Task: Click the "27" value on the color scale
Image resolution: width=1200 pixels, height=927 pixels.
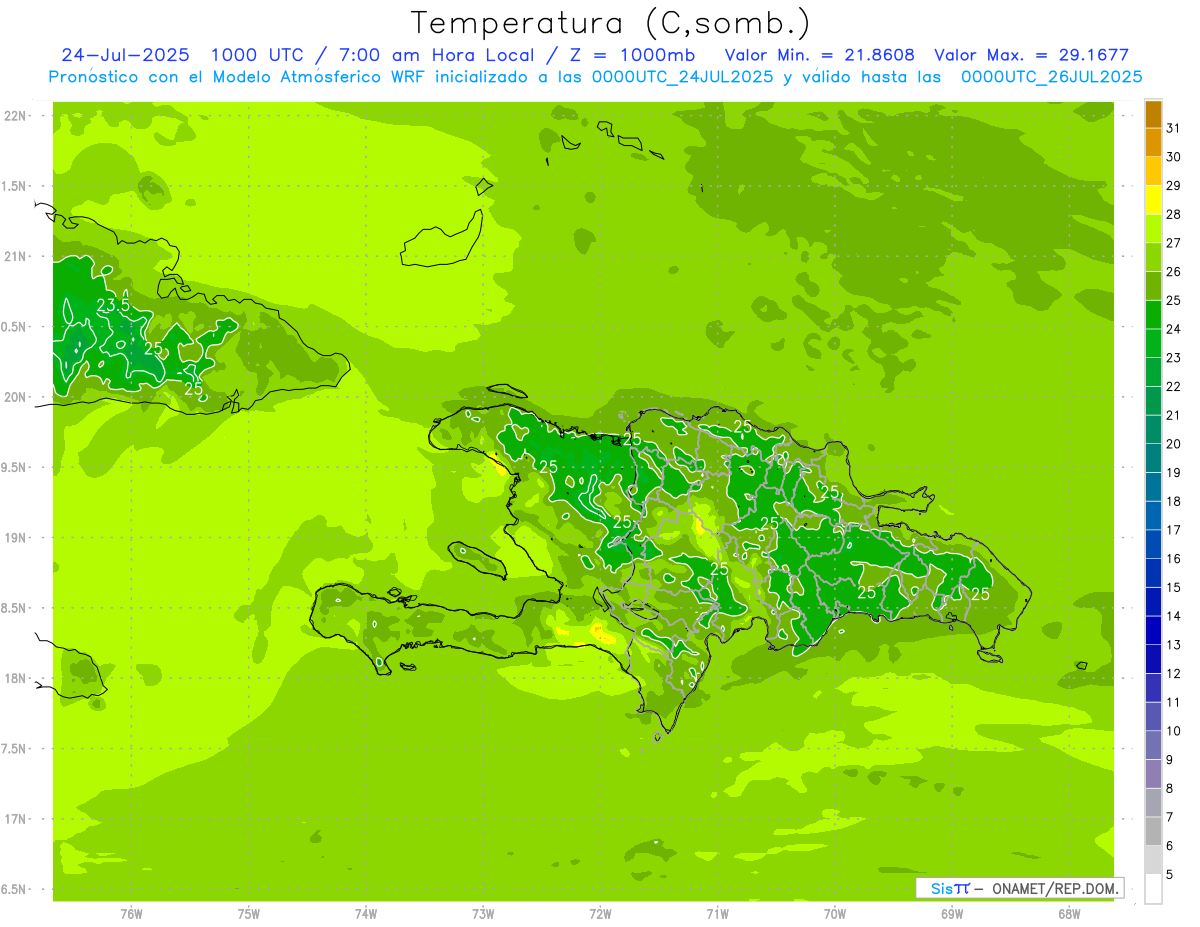Action: tap(1174, 243)
